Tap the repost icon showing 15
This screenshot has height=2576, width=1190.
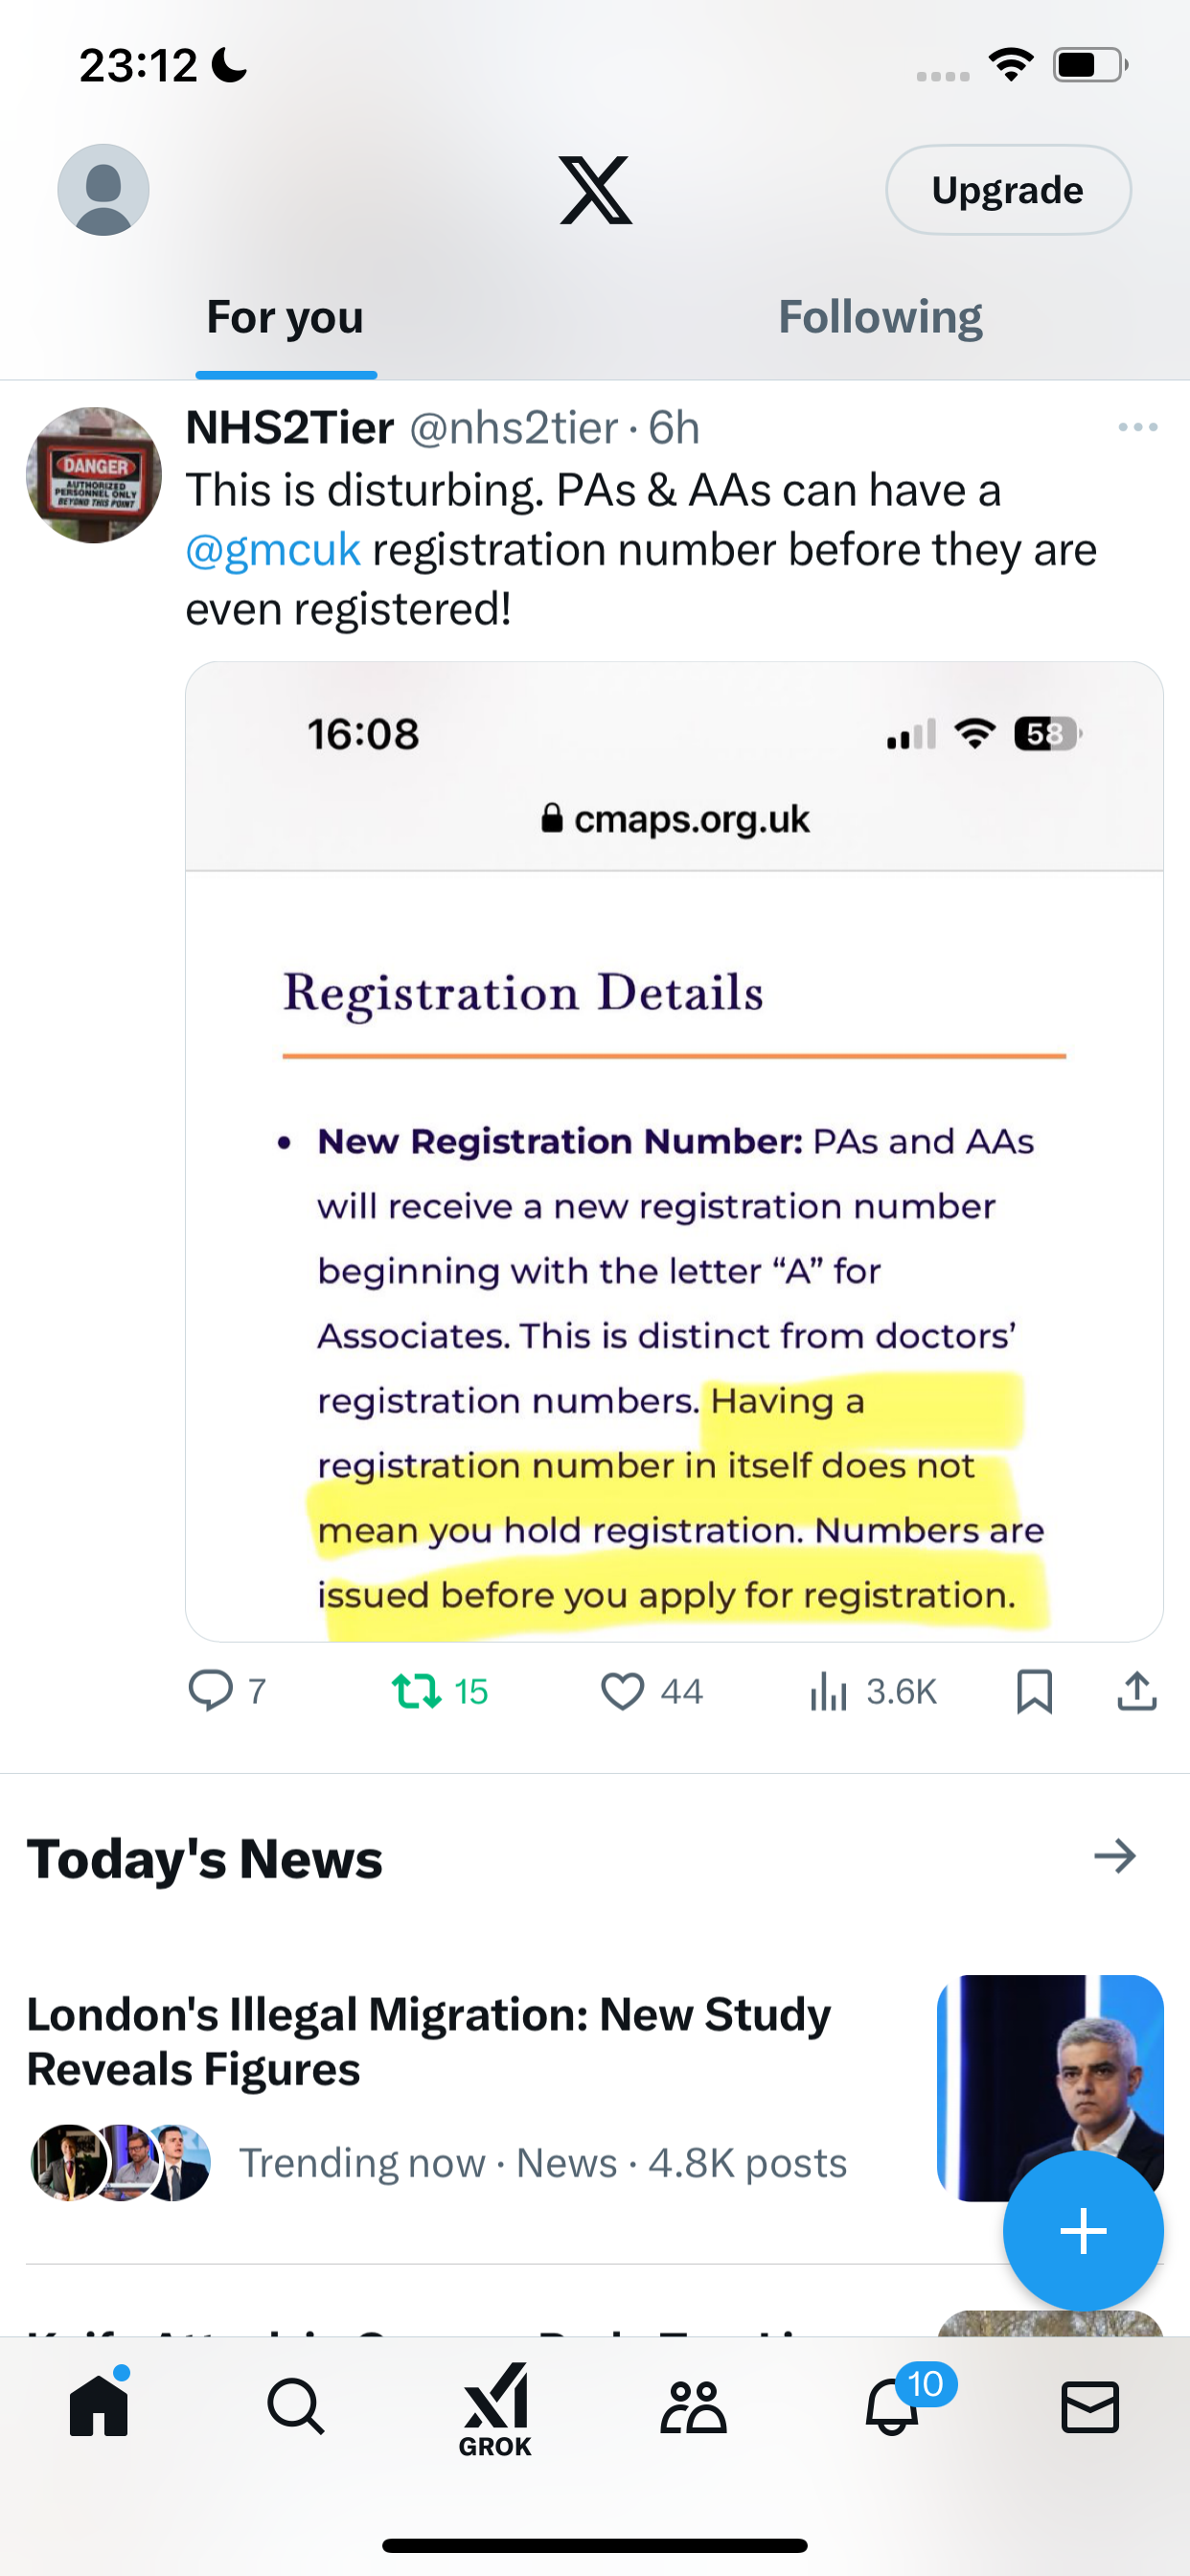pyautogui.click(x=416, y=1691)
